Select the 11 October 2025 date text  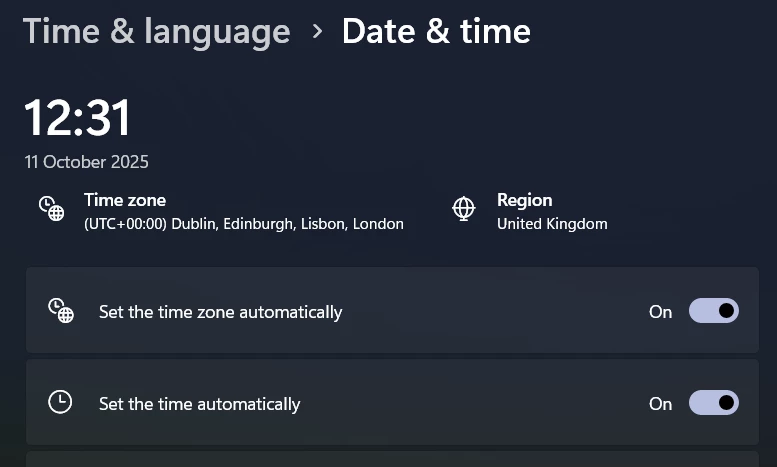[87, 162]
